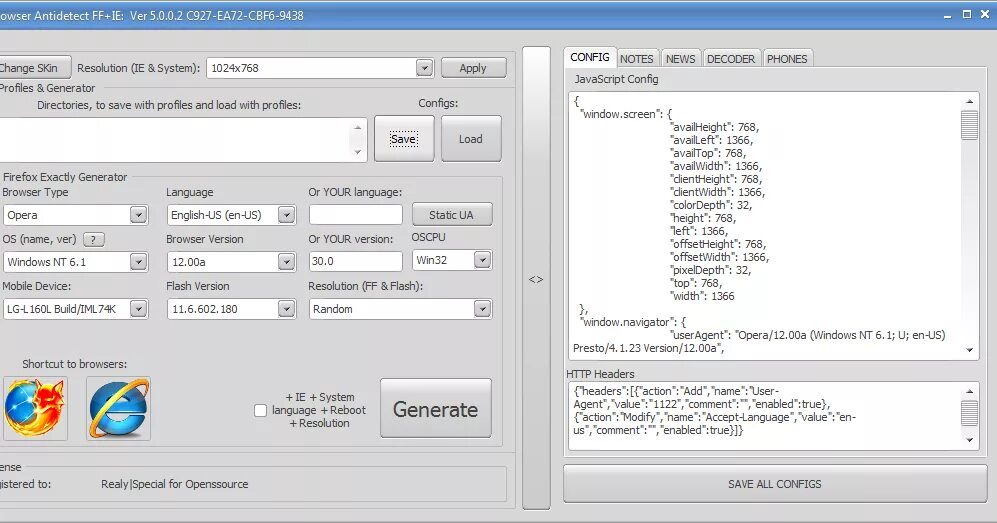
Task: Click the Apply resolution button
Action: [473, 68]
